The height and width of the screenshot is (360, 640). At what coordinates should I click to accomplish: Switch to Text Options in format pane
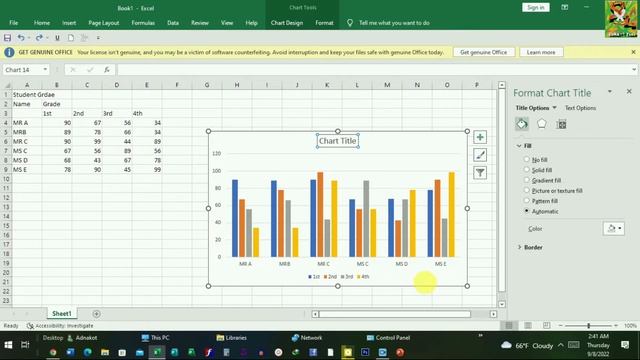pyautogui.click(x=580, y=108)
